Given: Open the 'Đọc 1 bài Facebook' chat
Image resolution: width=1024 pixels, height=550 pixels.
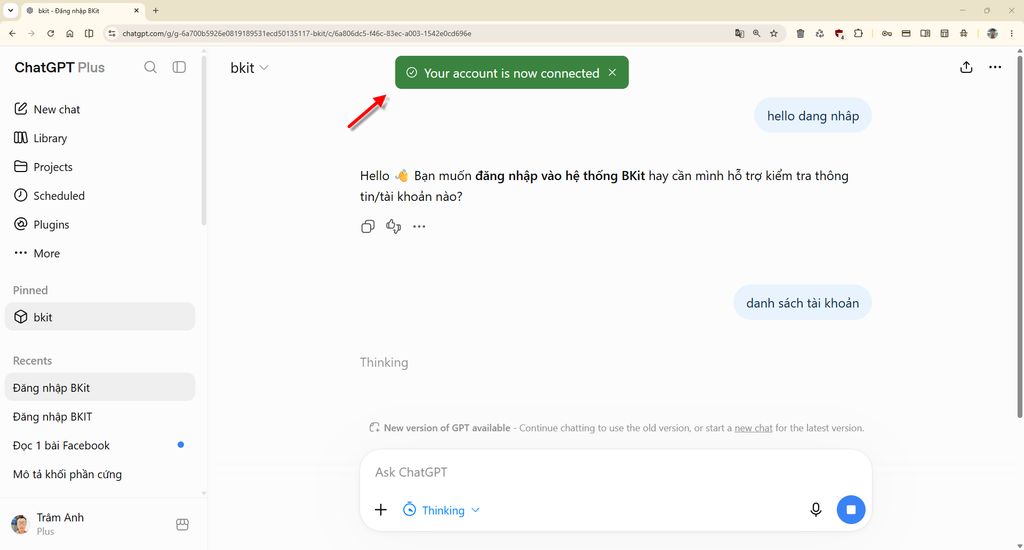Looking at the screenshot, I should tap(100, 445).
